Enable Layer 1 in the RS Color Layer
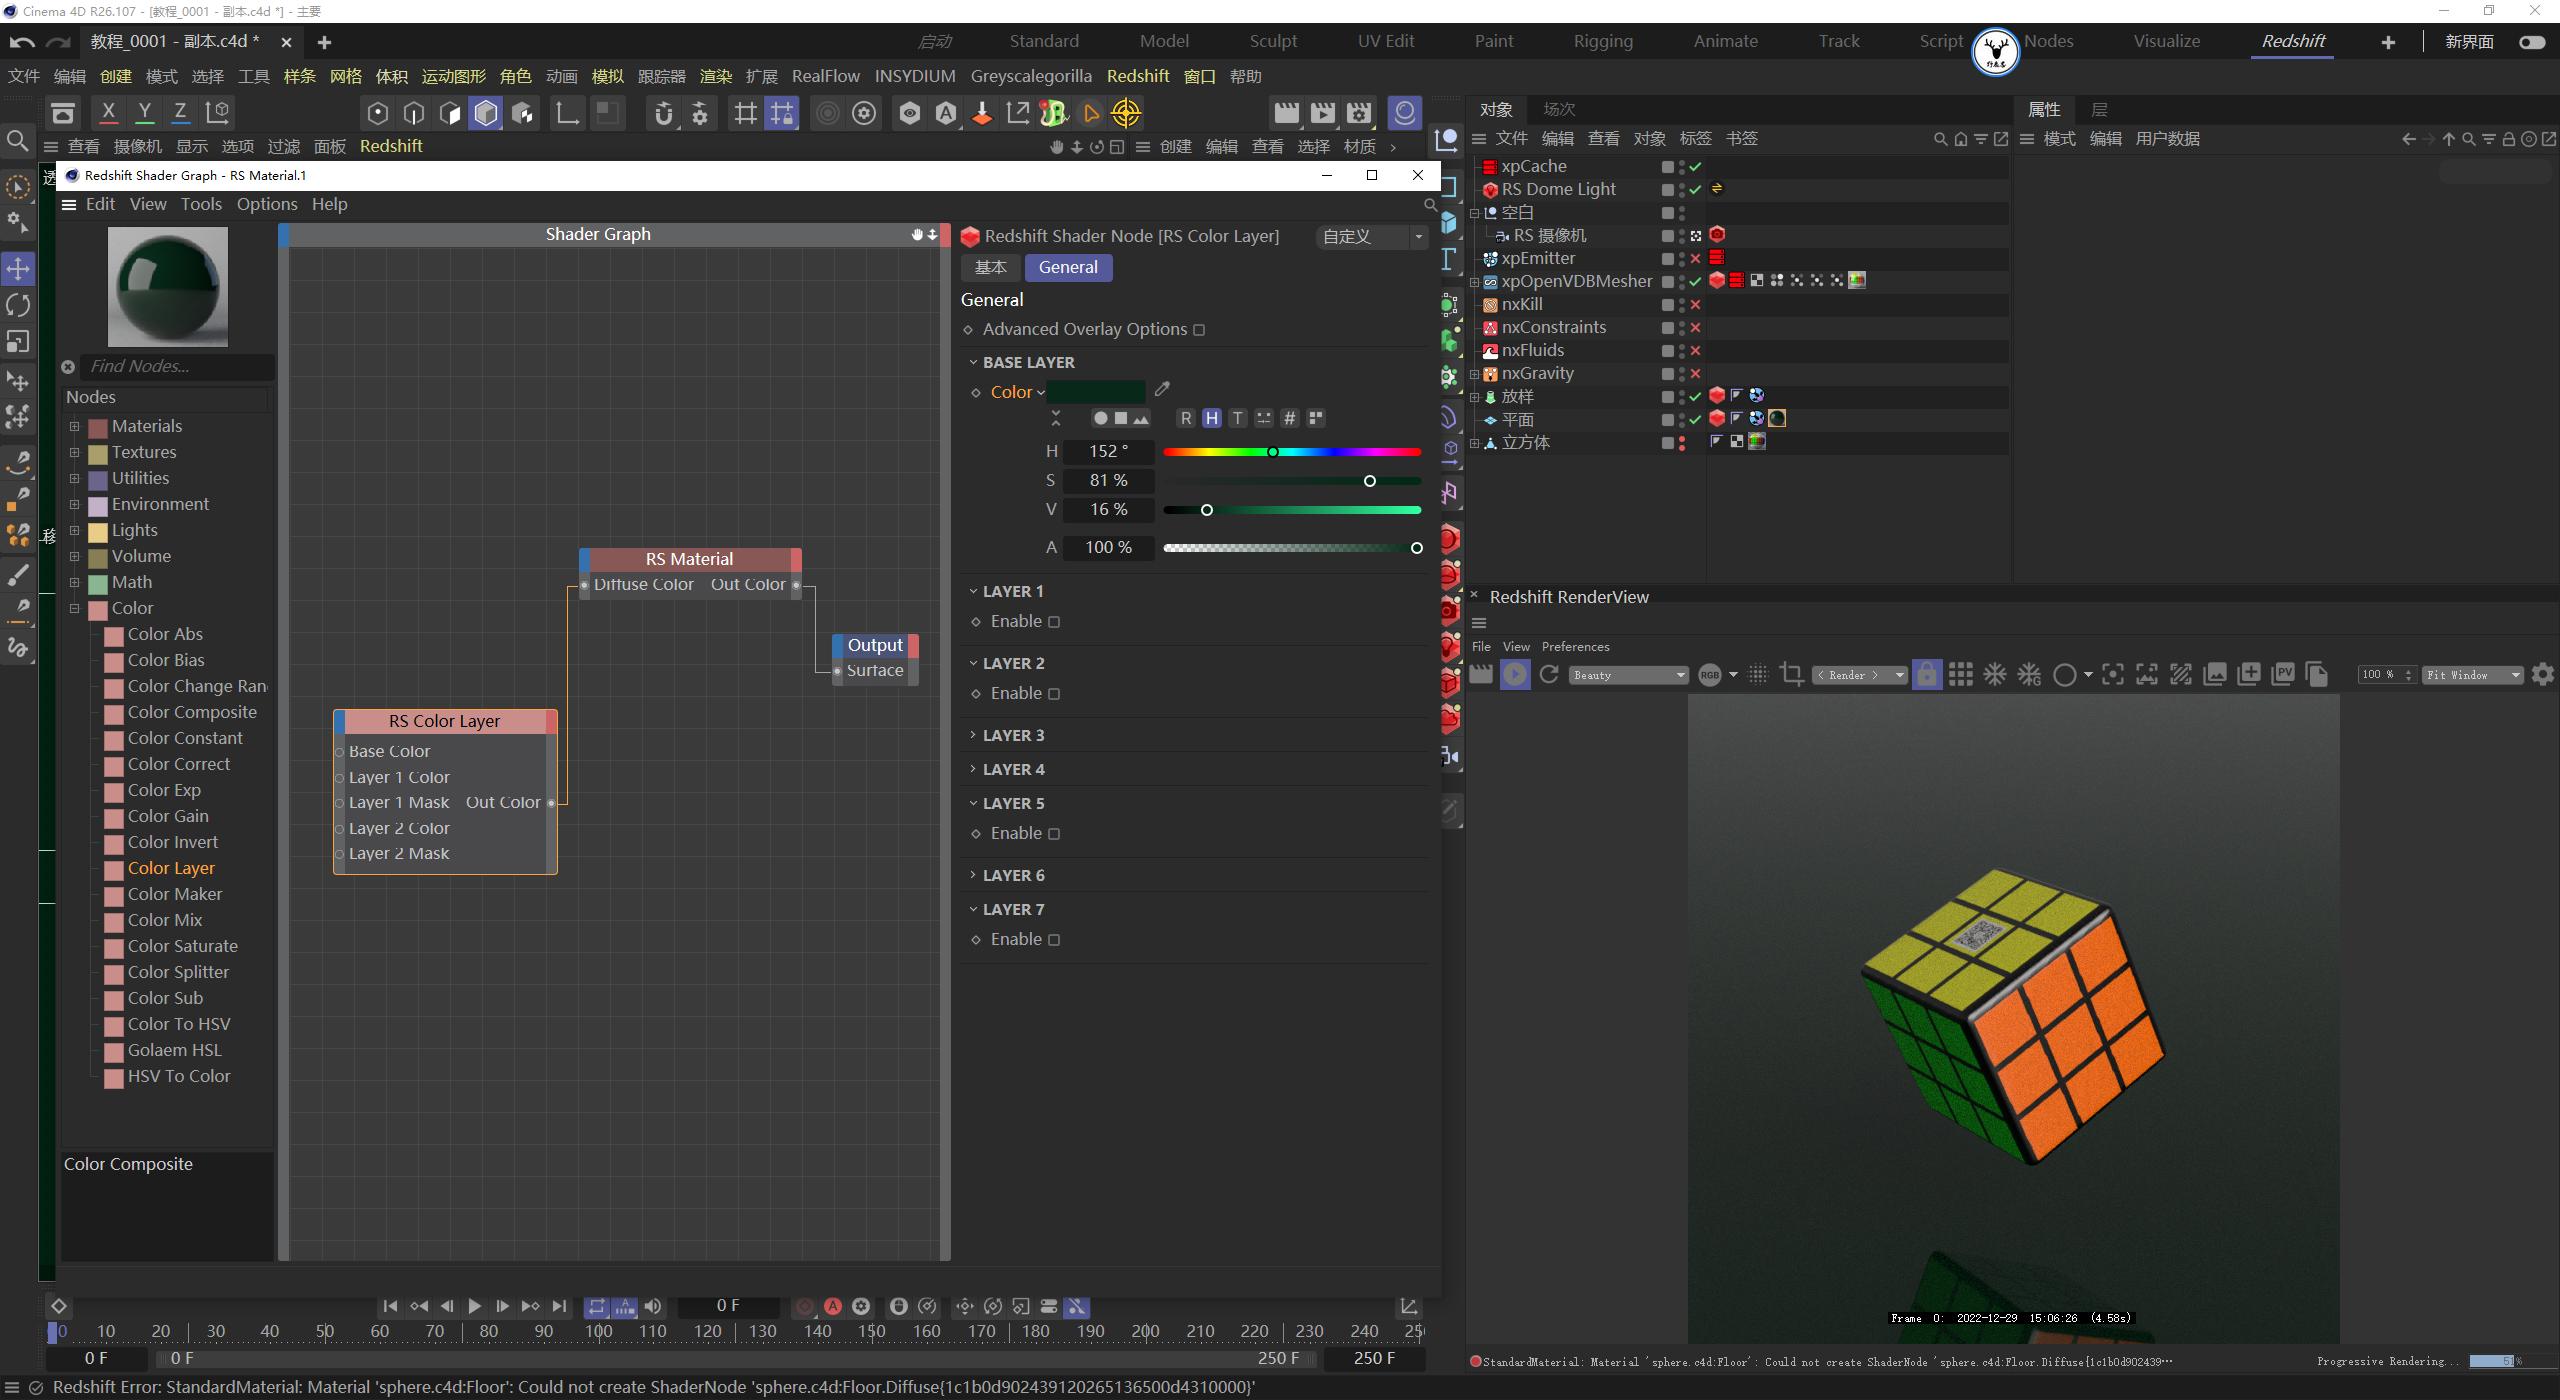 1055,621
